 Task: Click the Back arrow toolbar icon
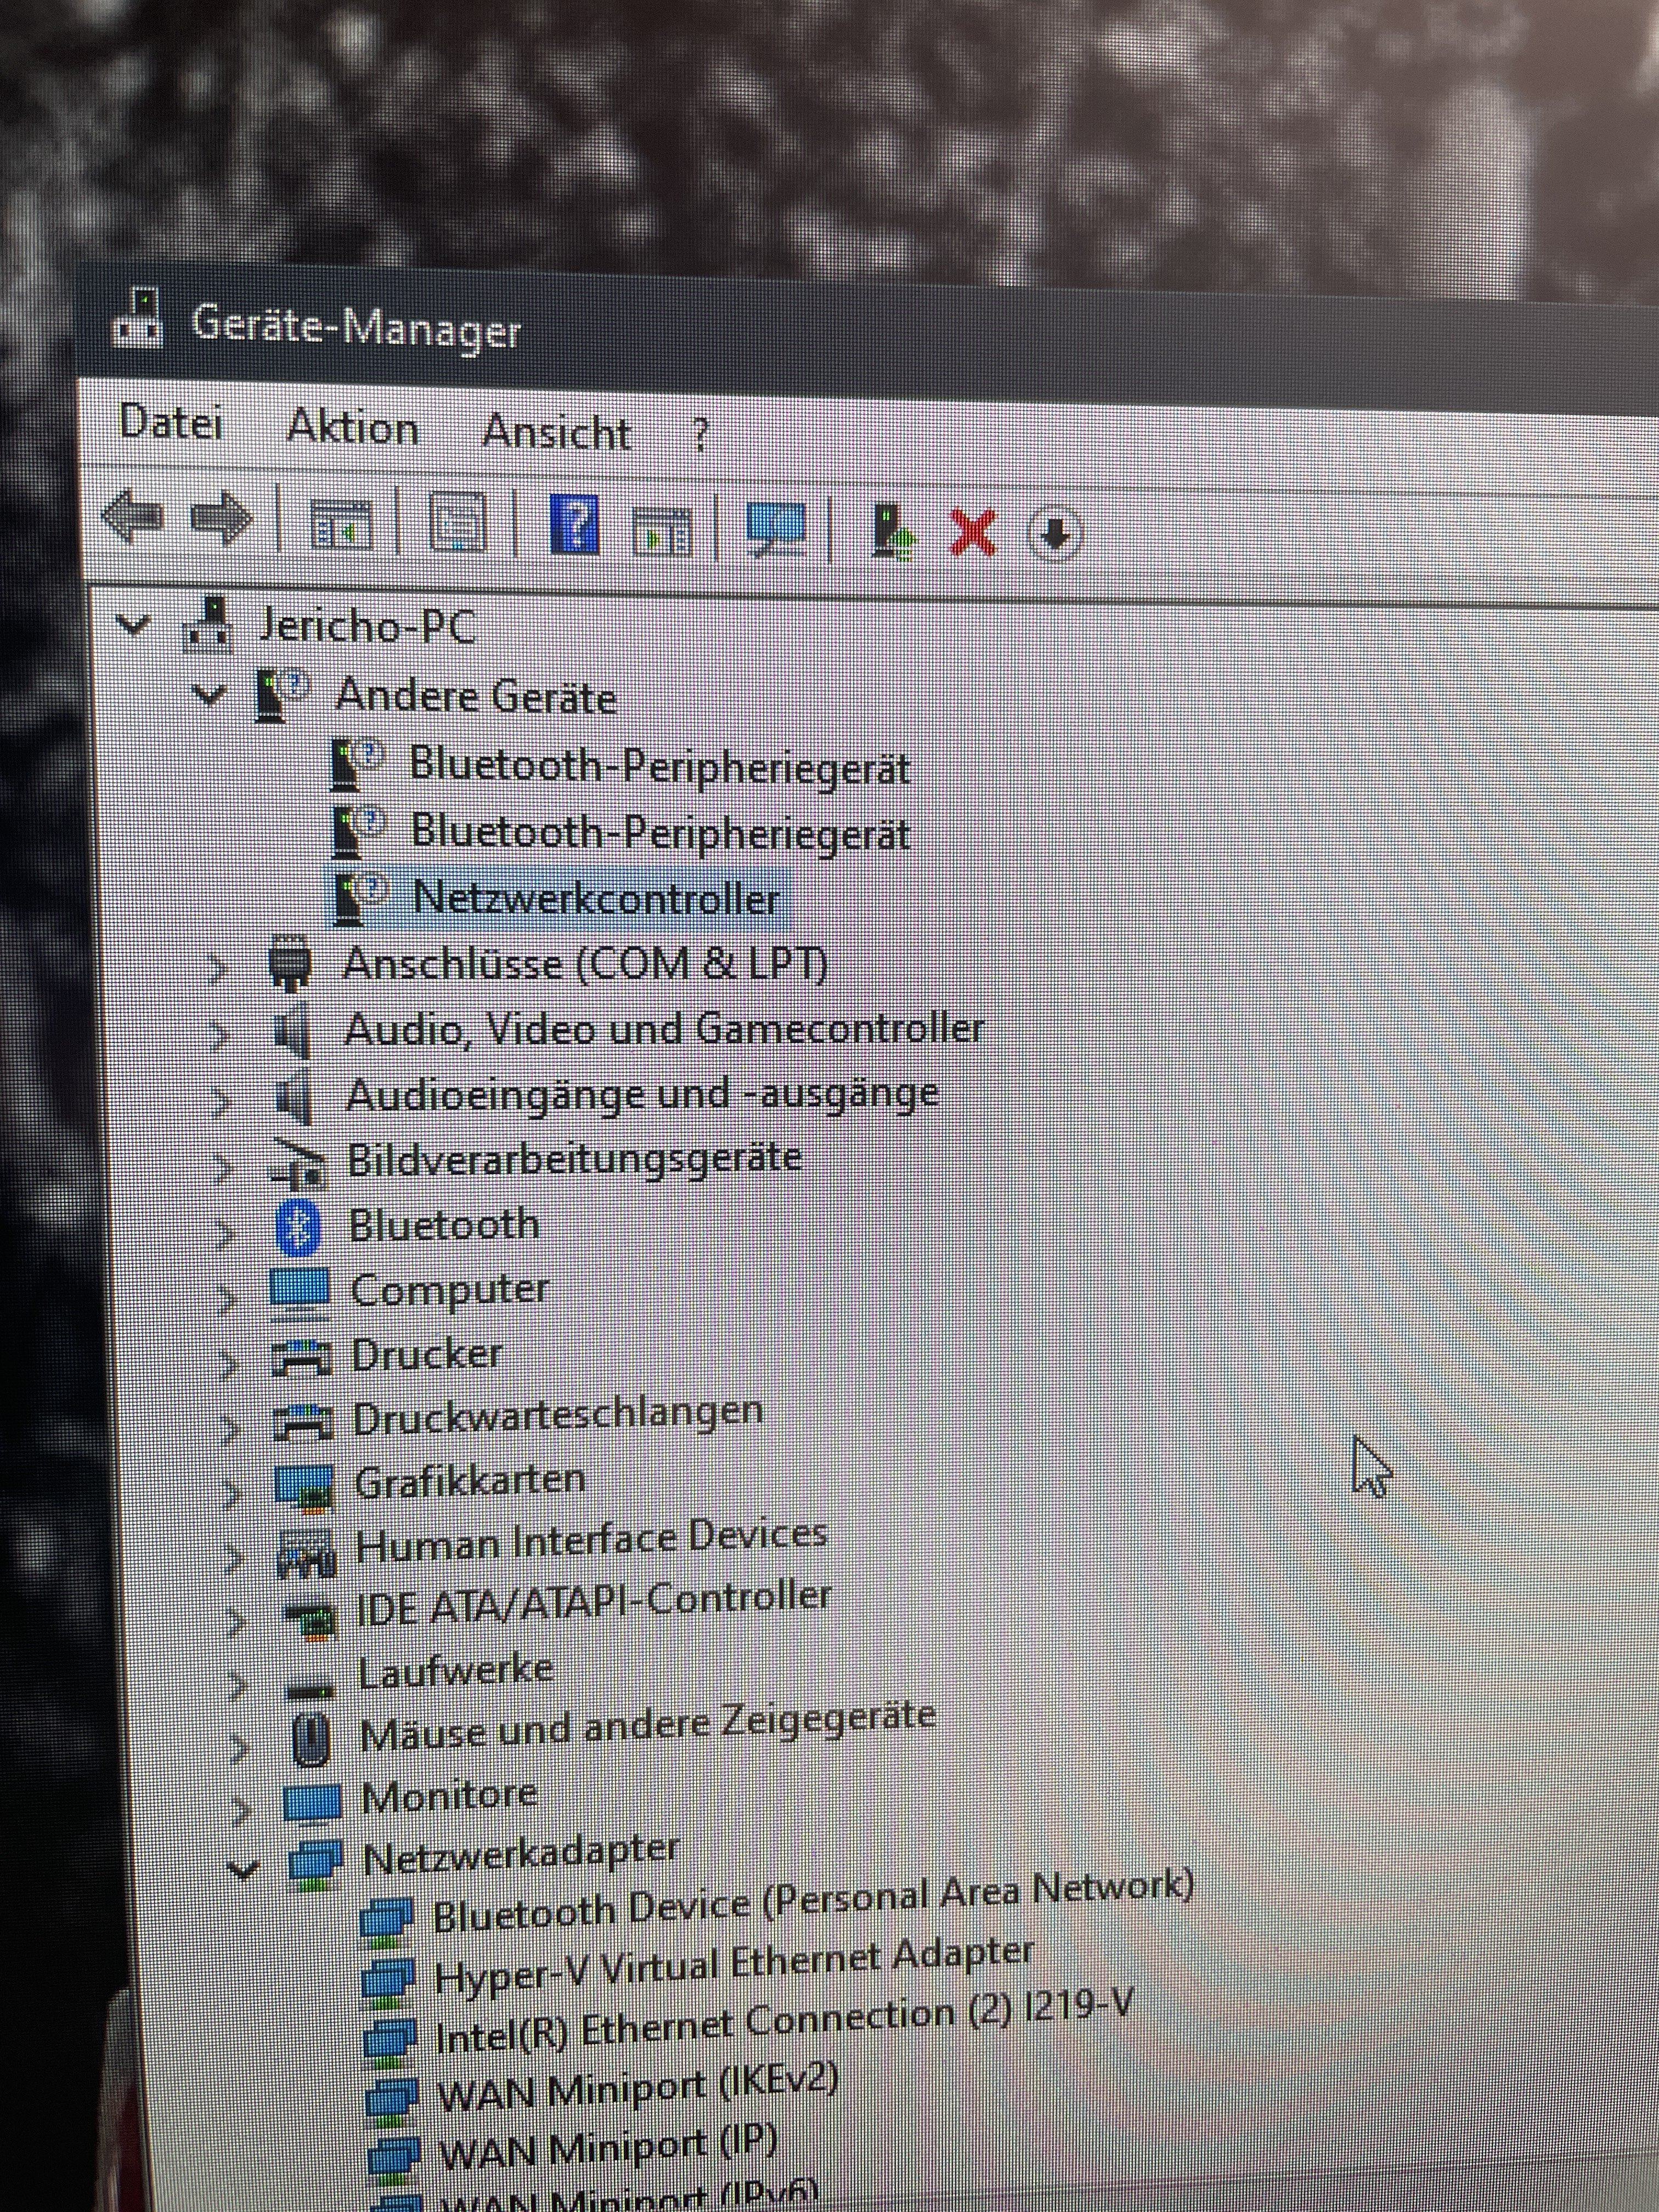[x=132, y=517]
